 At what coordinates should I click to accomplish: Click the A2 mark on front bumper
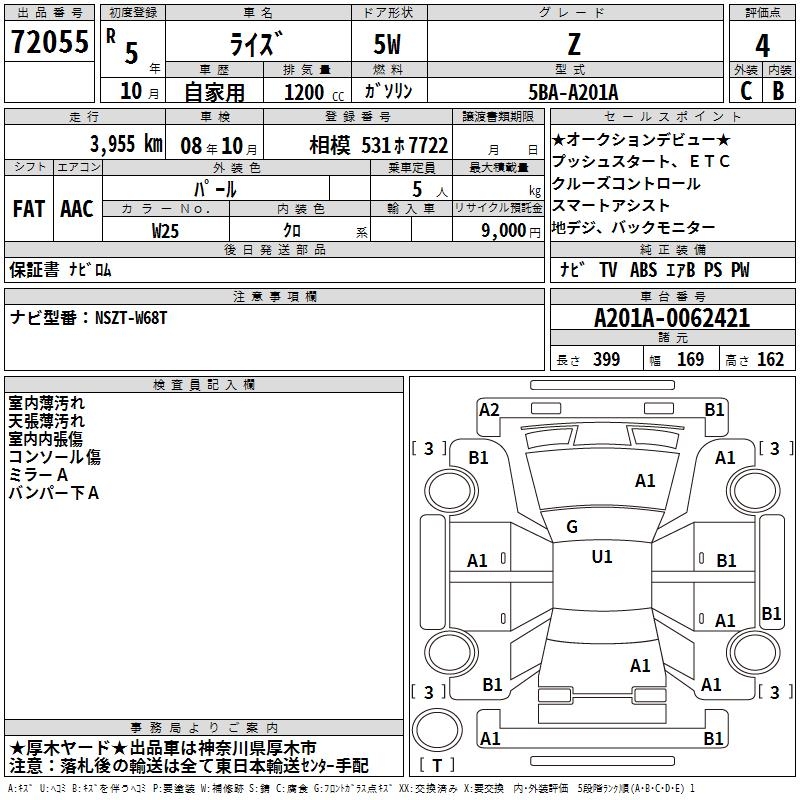(x=489, y=410)
